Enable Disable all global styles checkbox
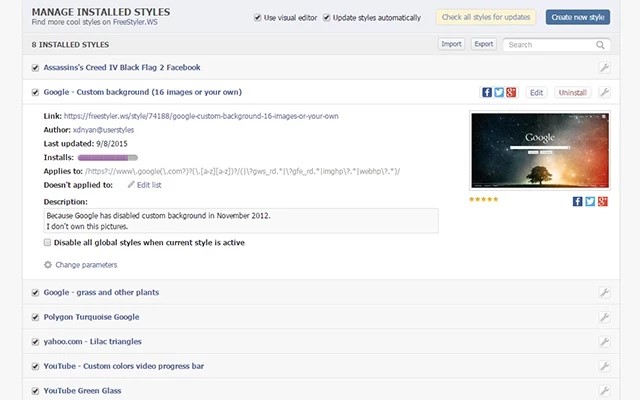The width and height of the screenshot is (640, 400). [x=47, y=242]
